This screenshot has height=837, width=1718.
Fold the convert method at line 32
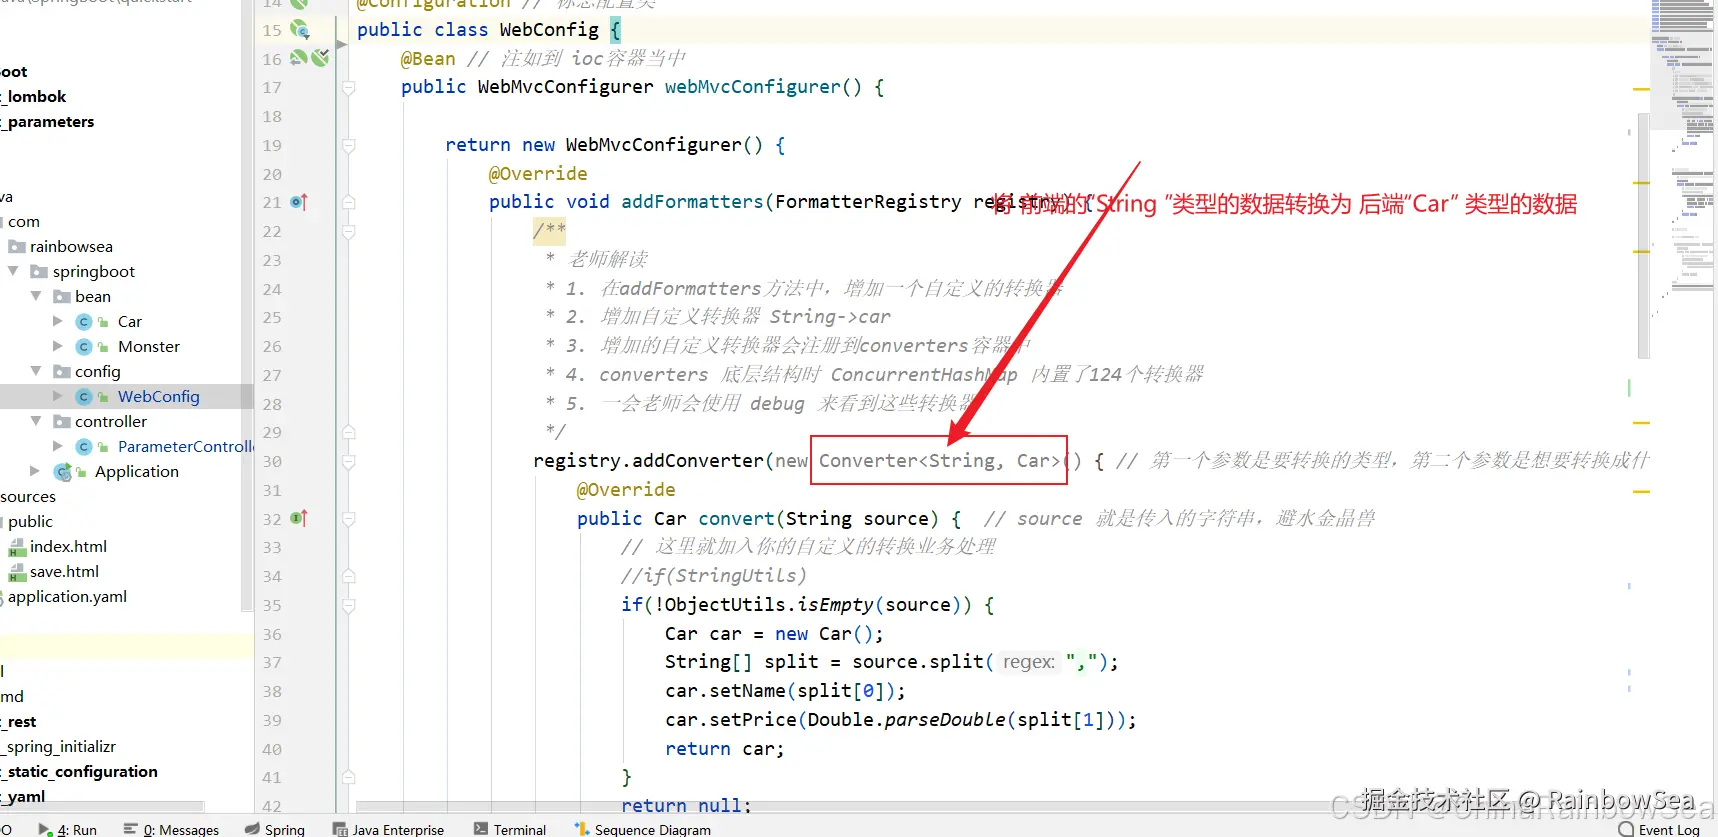coord(349,520)
